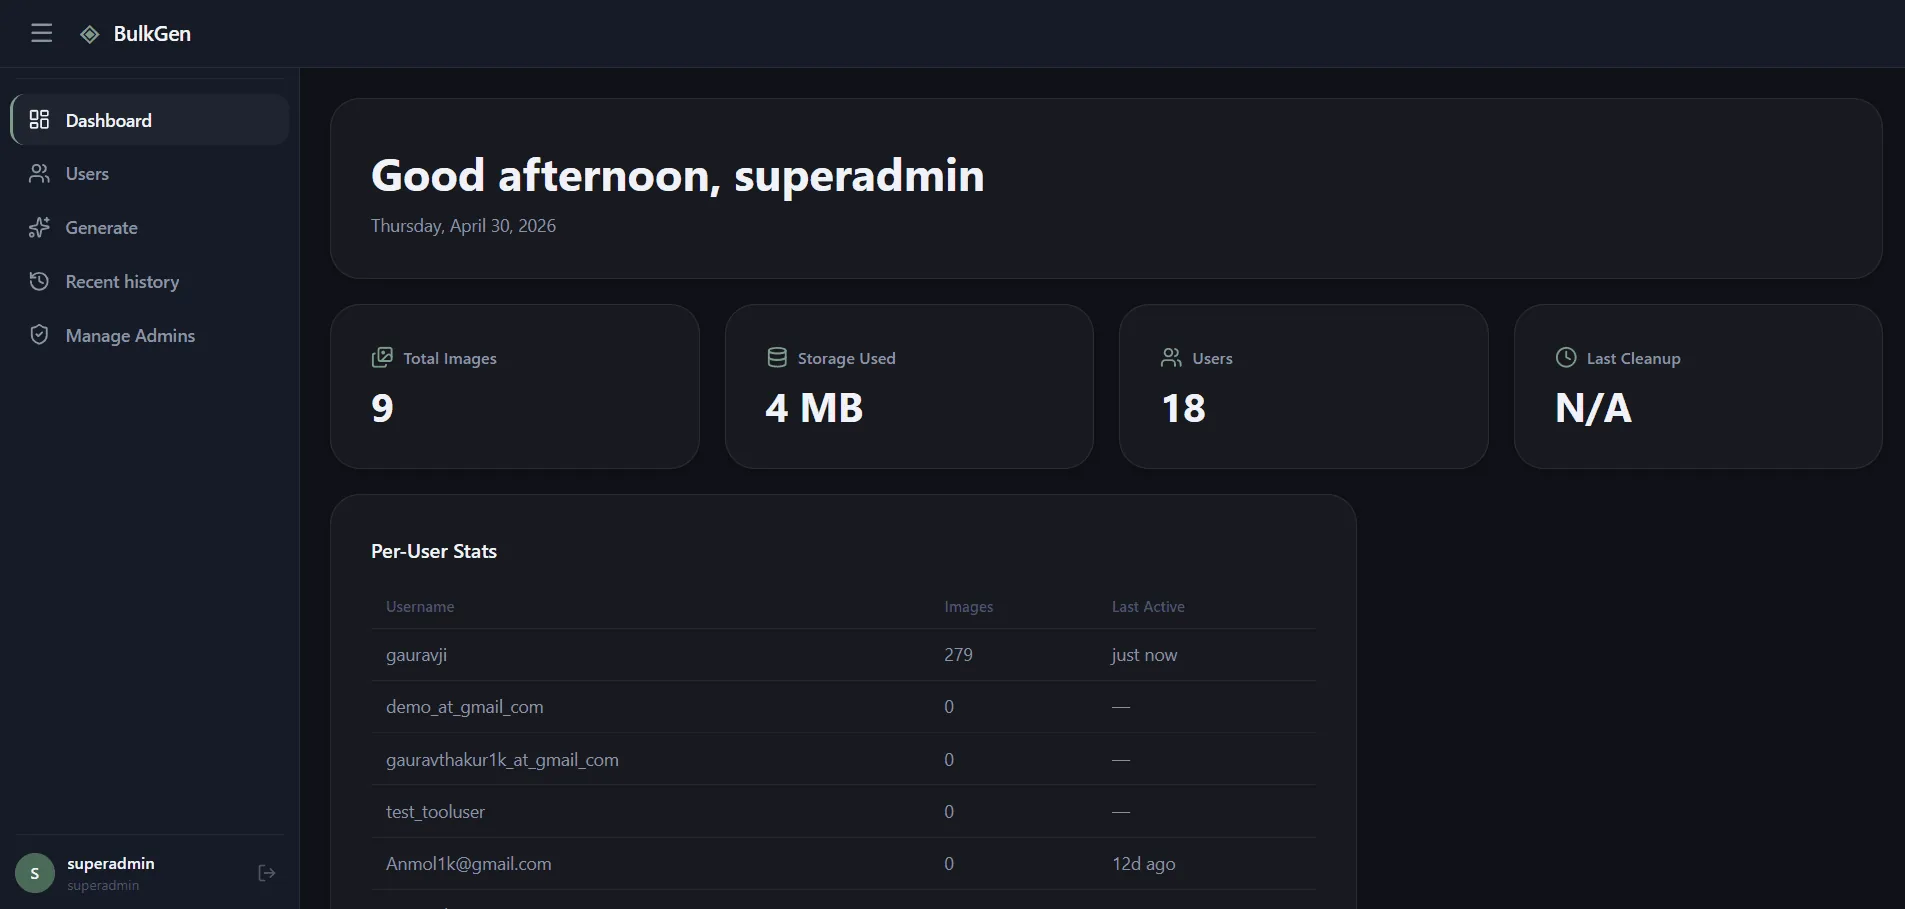Click the Manage Admins shield icon
Screen dimensions: 1905x909
coord(39,335)
